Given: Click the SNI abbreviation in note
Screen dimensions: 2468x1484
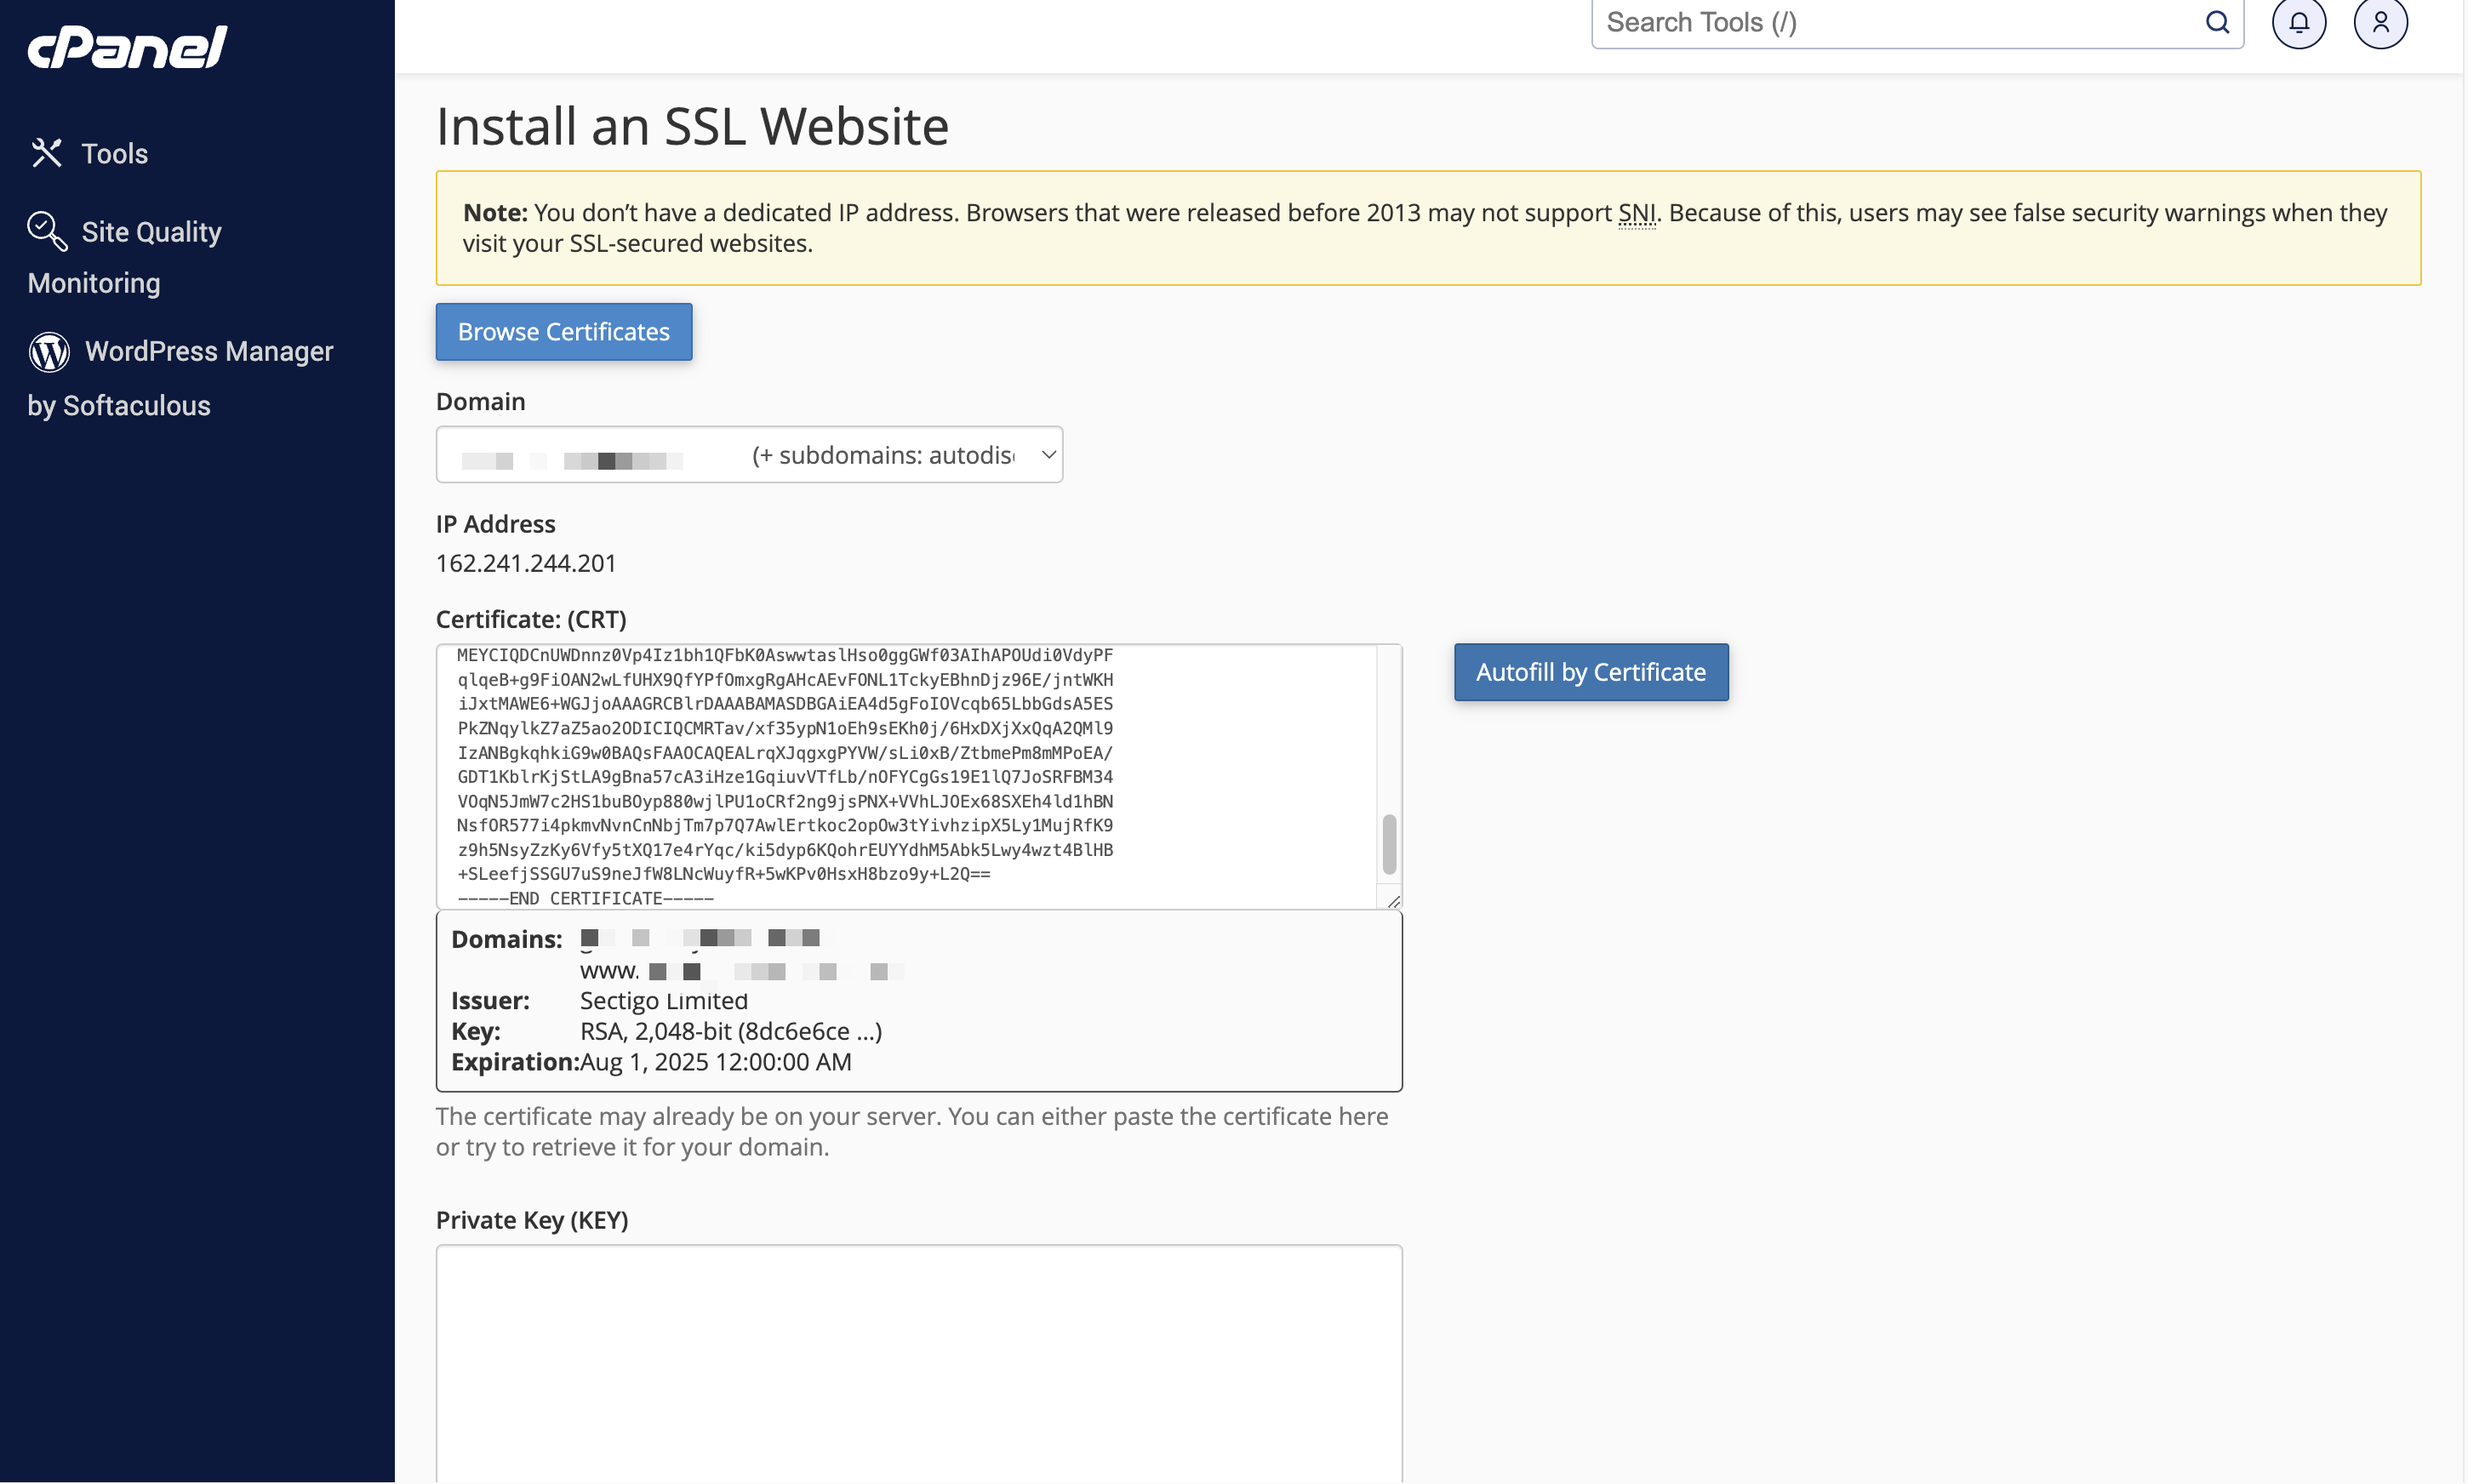Looking at the screenshot, I should [1636, 213].
